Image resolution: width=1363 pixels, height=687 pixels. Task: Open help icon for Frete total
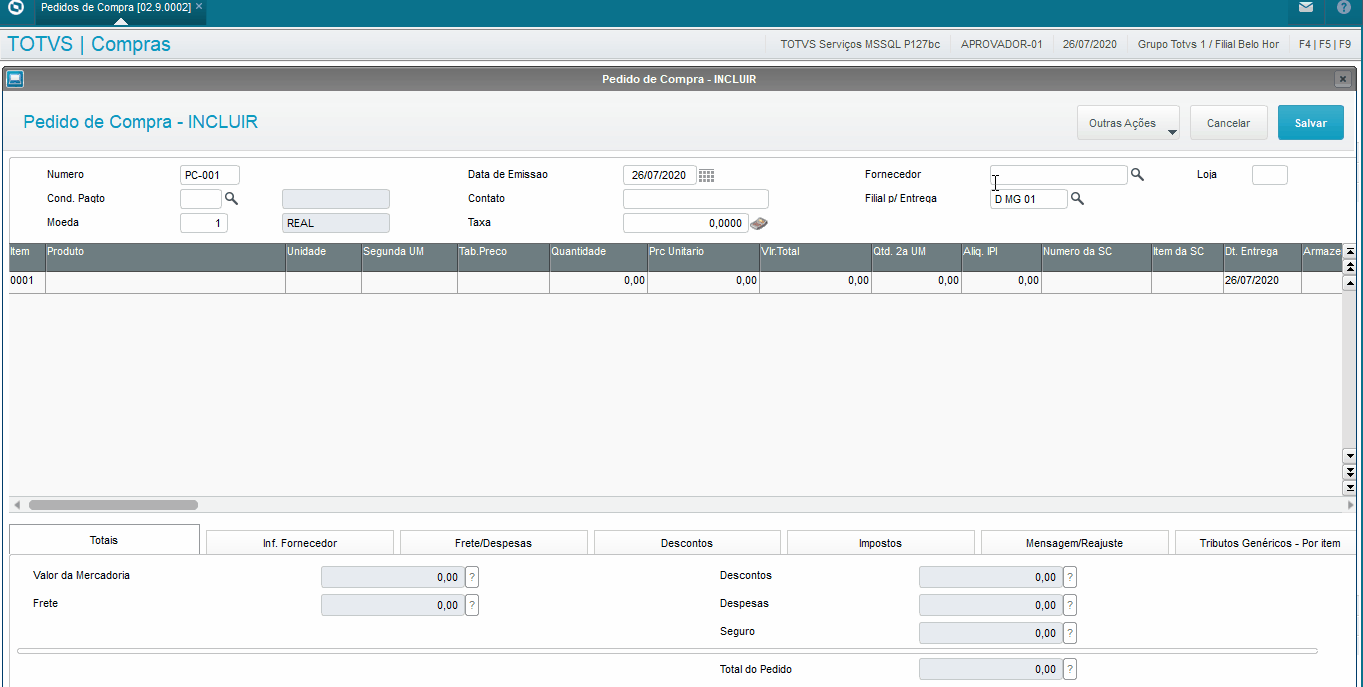[472, 605]
